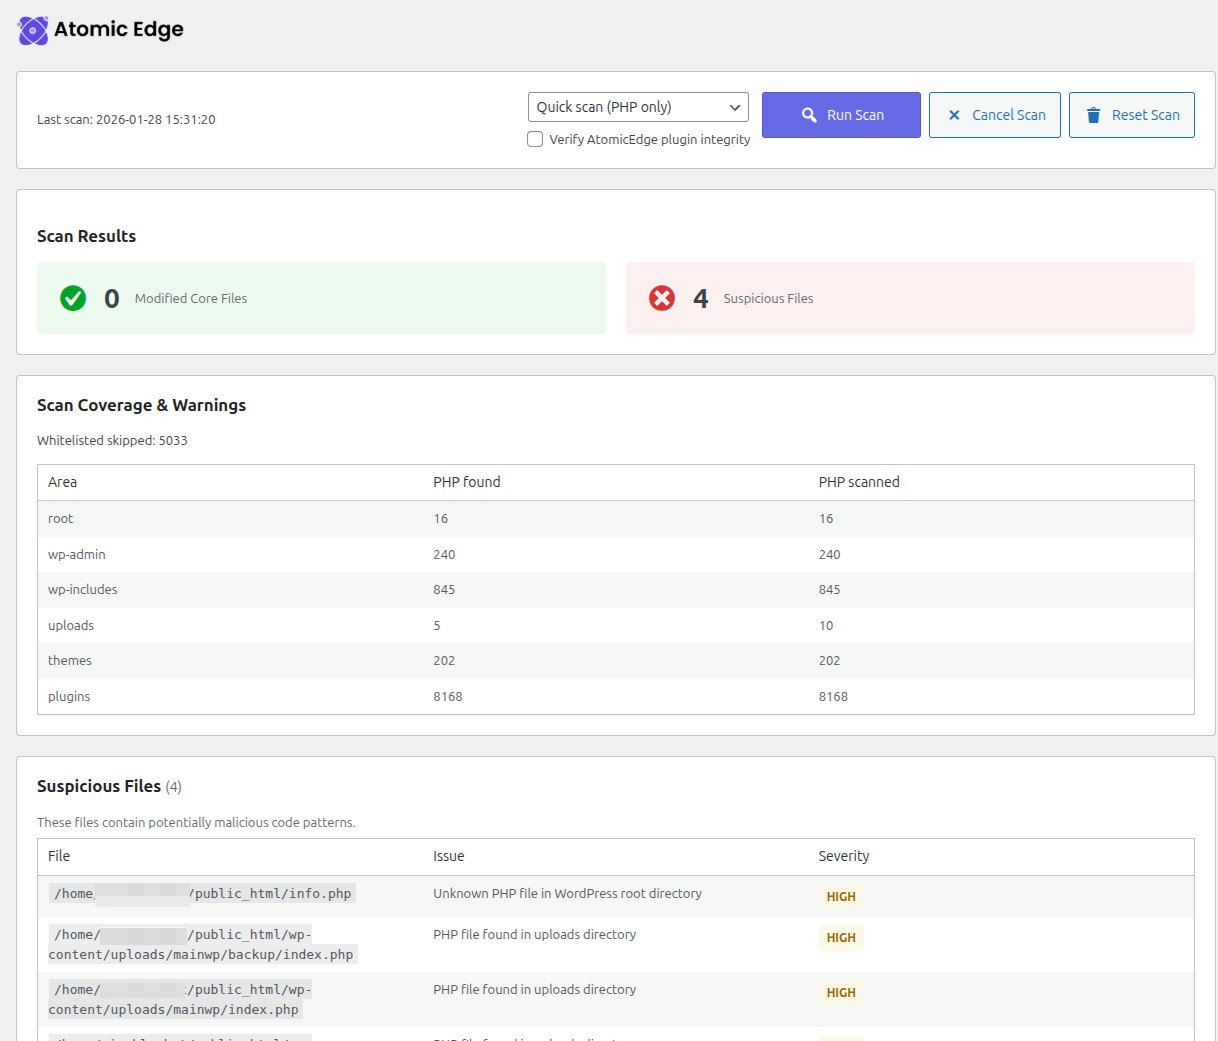The image size is (1218, 1041).
Task: Click the HIGH badge on the backup index.php row
Action: [x=840, y=938]
